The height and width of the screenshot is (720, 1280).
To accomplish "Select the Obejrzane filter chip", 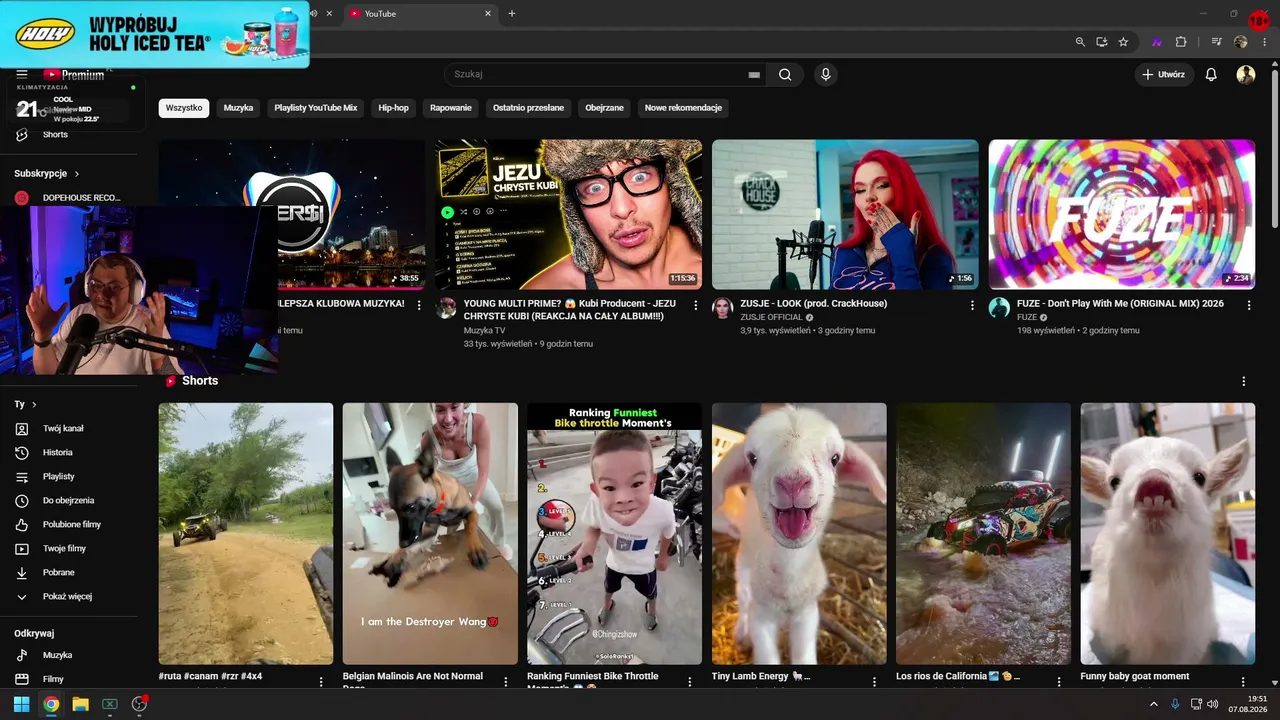I will (x=604, y=108).
